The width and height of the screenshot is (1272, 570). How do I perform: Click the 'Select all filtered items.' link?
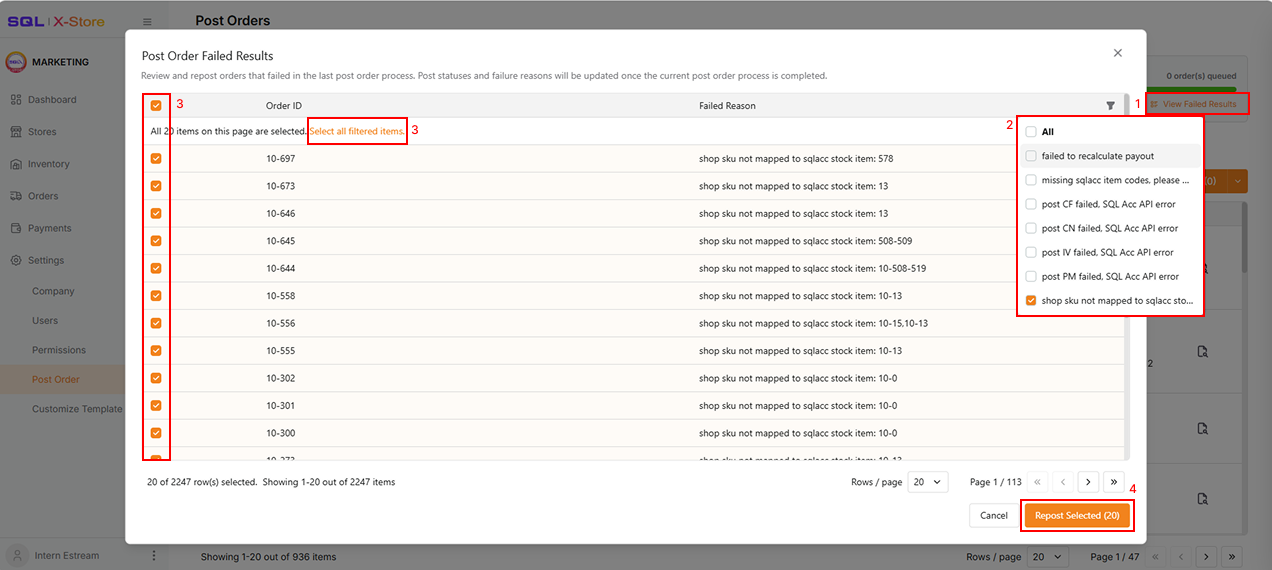pos(357,131)
